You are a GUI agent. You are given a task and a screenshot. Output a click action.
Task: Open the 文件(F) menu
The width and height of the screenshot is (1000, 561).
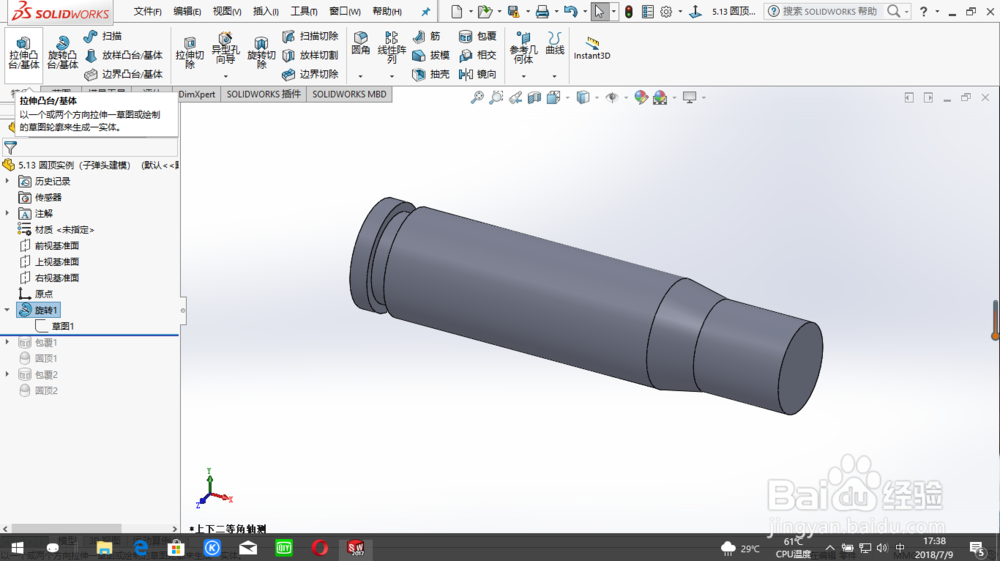point(147,11)
